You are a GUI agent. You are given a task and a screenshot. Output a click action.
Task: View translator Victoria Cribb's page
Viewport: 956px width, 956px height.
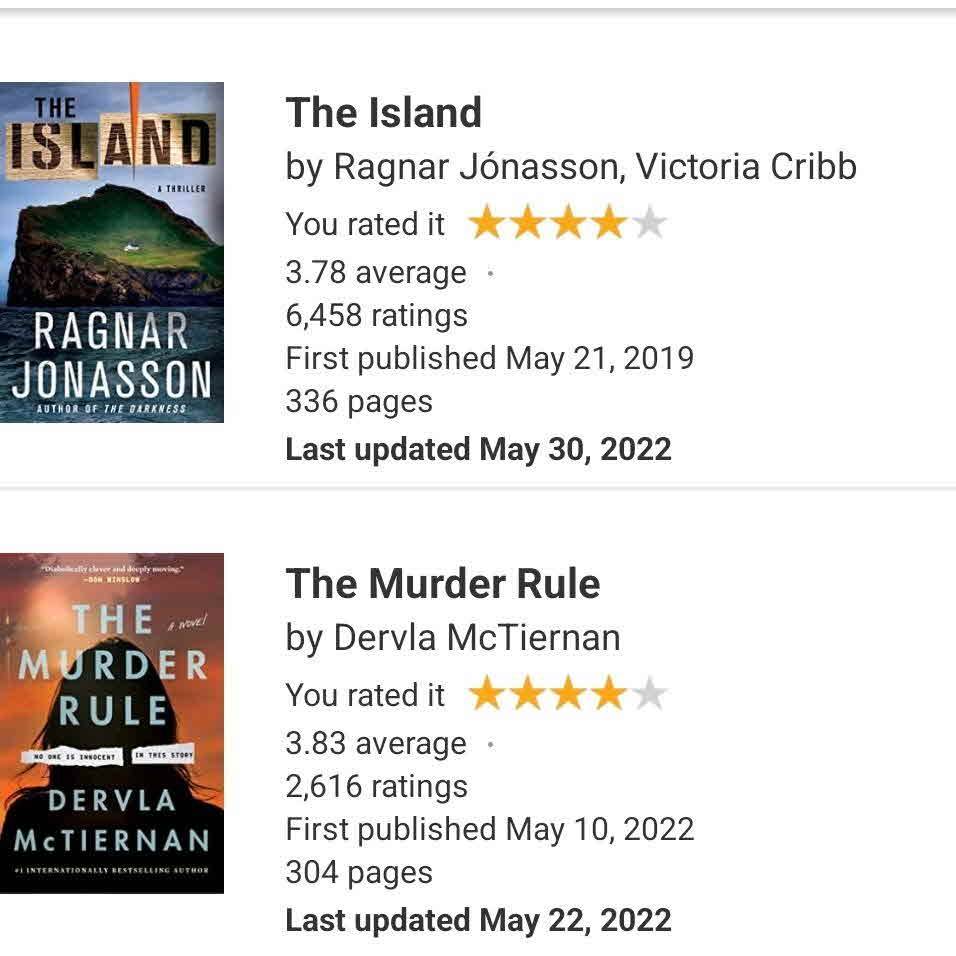point(746,167)
